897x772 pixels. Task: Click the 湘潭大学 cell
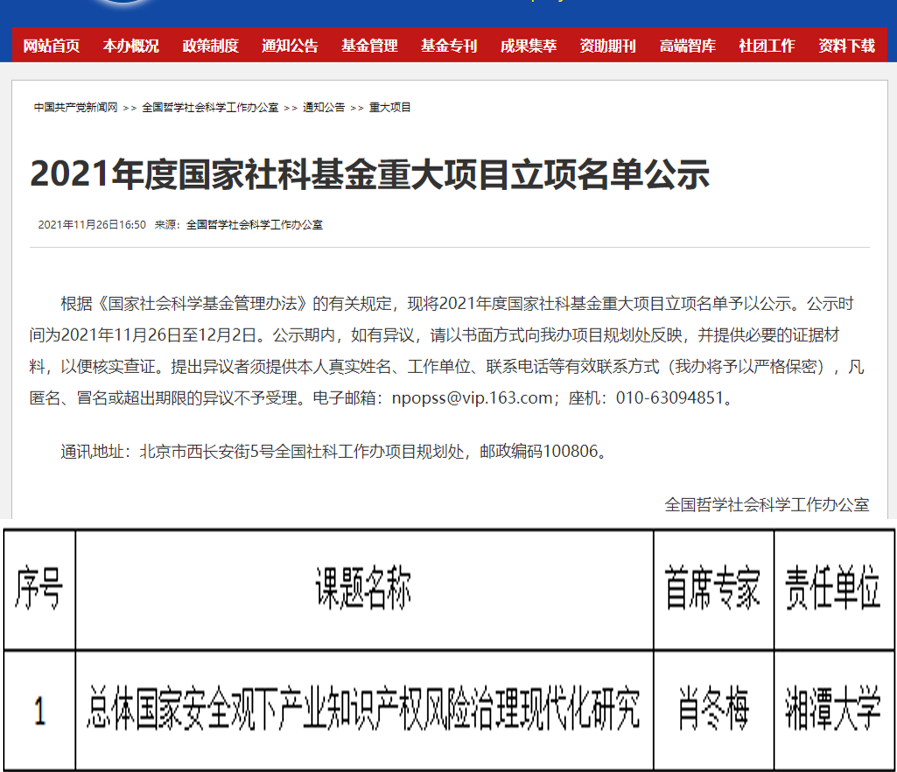click(x=834, y=710)
